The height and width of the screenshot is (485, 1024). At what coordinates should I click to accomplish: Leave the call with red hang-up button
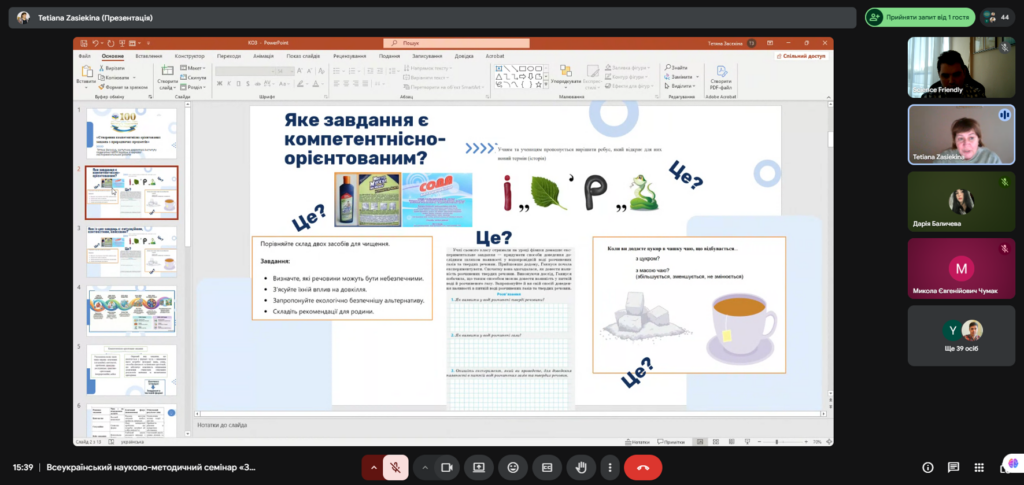pyautogui.click(x=642, y=467)
